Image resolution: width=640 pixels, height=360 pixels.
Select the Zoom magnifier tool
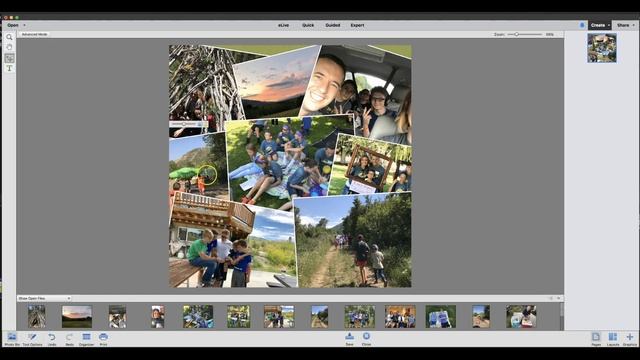coord(9,37)
